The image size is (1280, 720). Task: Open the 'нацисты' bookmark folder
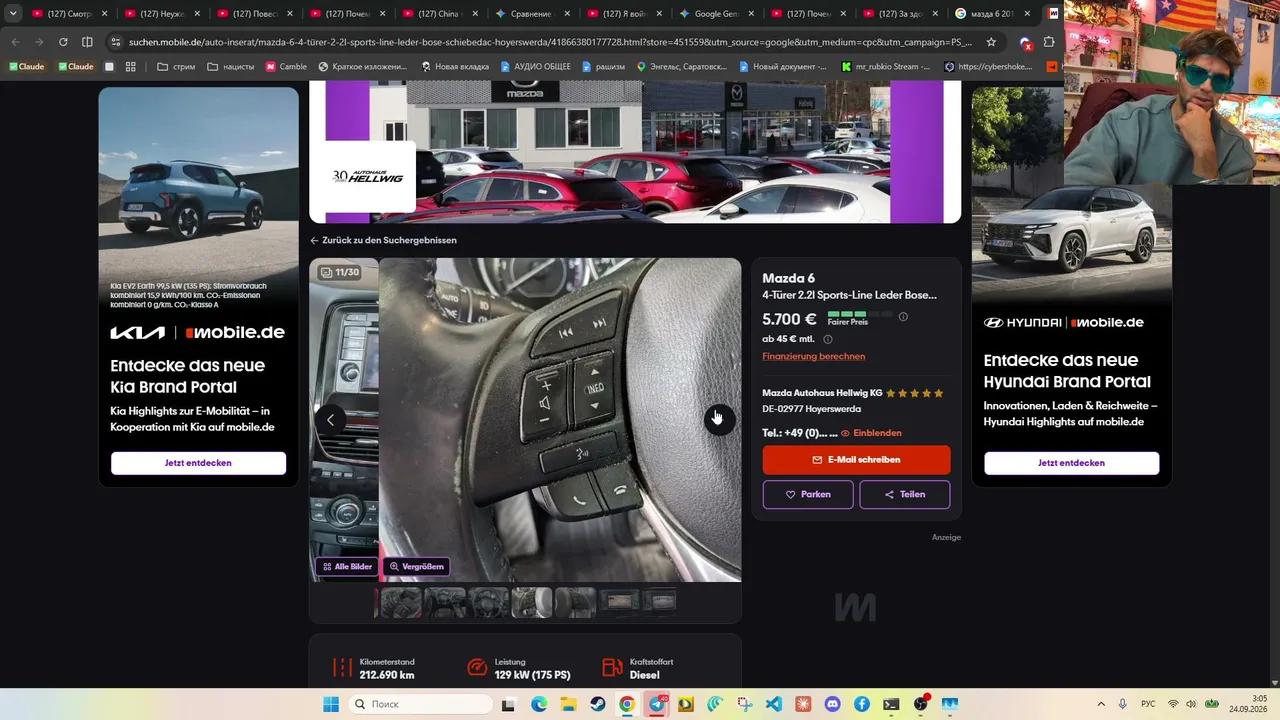coord(230,67)
